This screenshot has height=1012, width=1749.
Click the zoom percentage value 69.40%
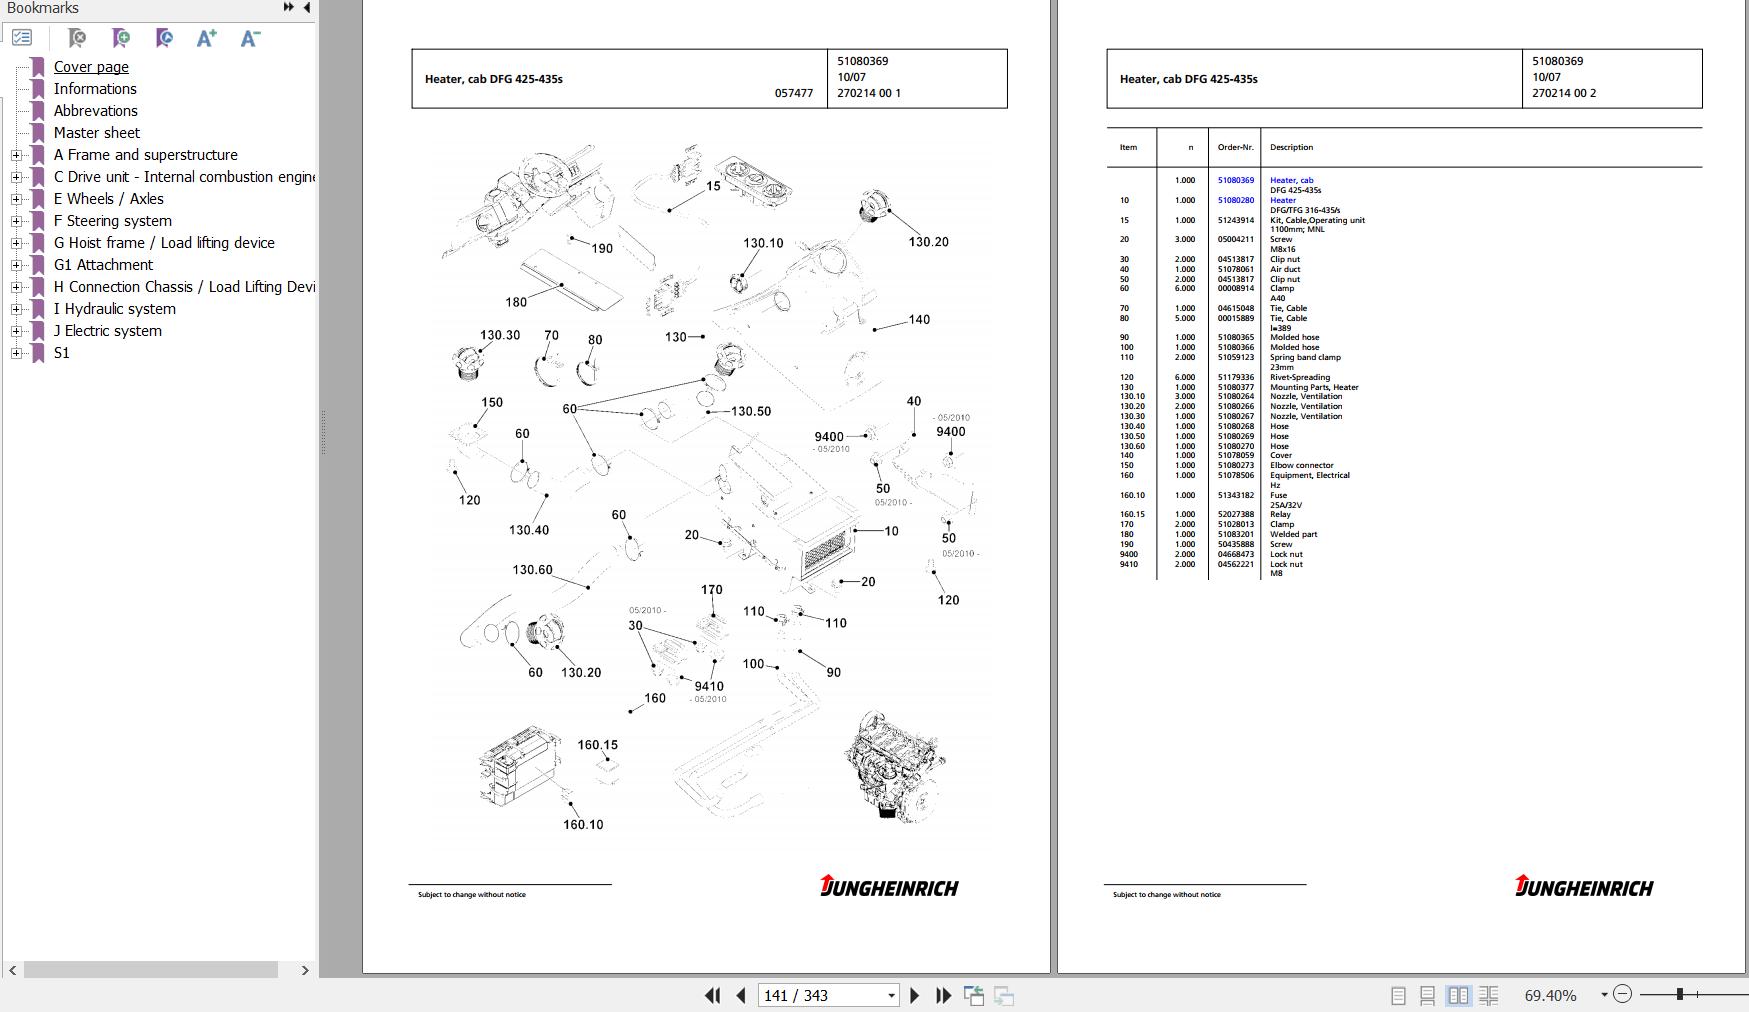1550,996
